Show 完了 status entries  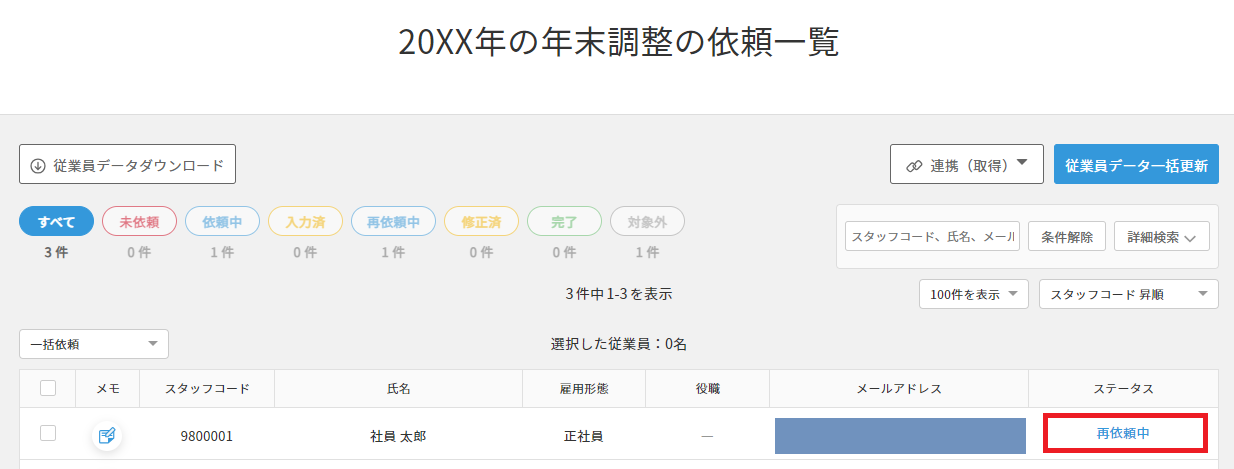coord(564,222)
